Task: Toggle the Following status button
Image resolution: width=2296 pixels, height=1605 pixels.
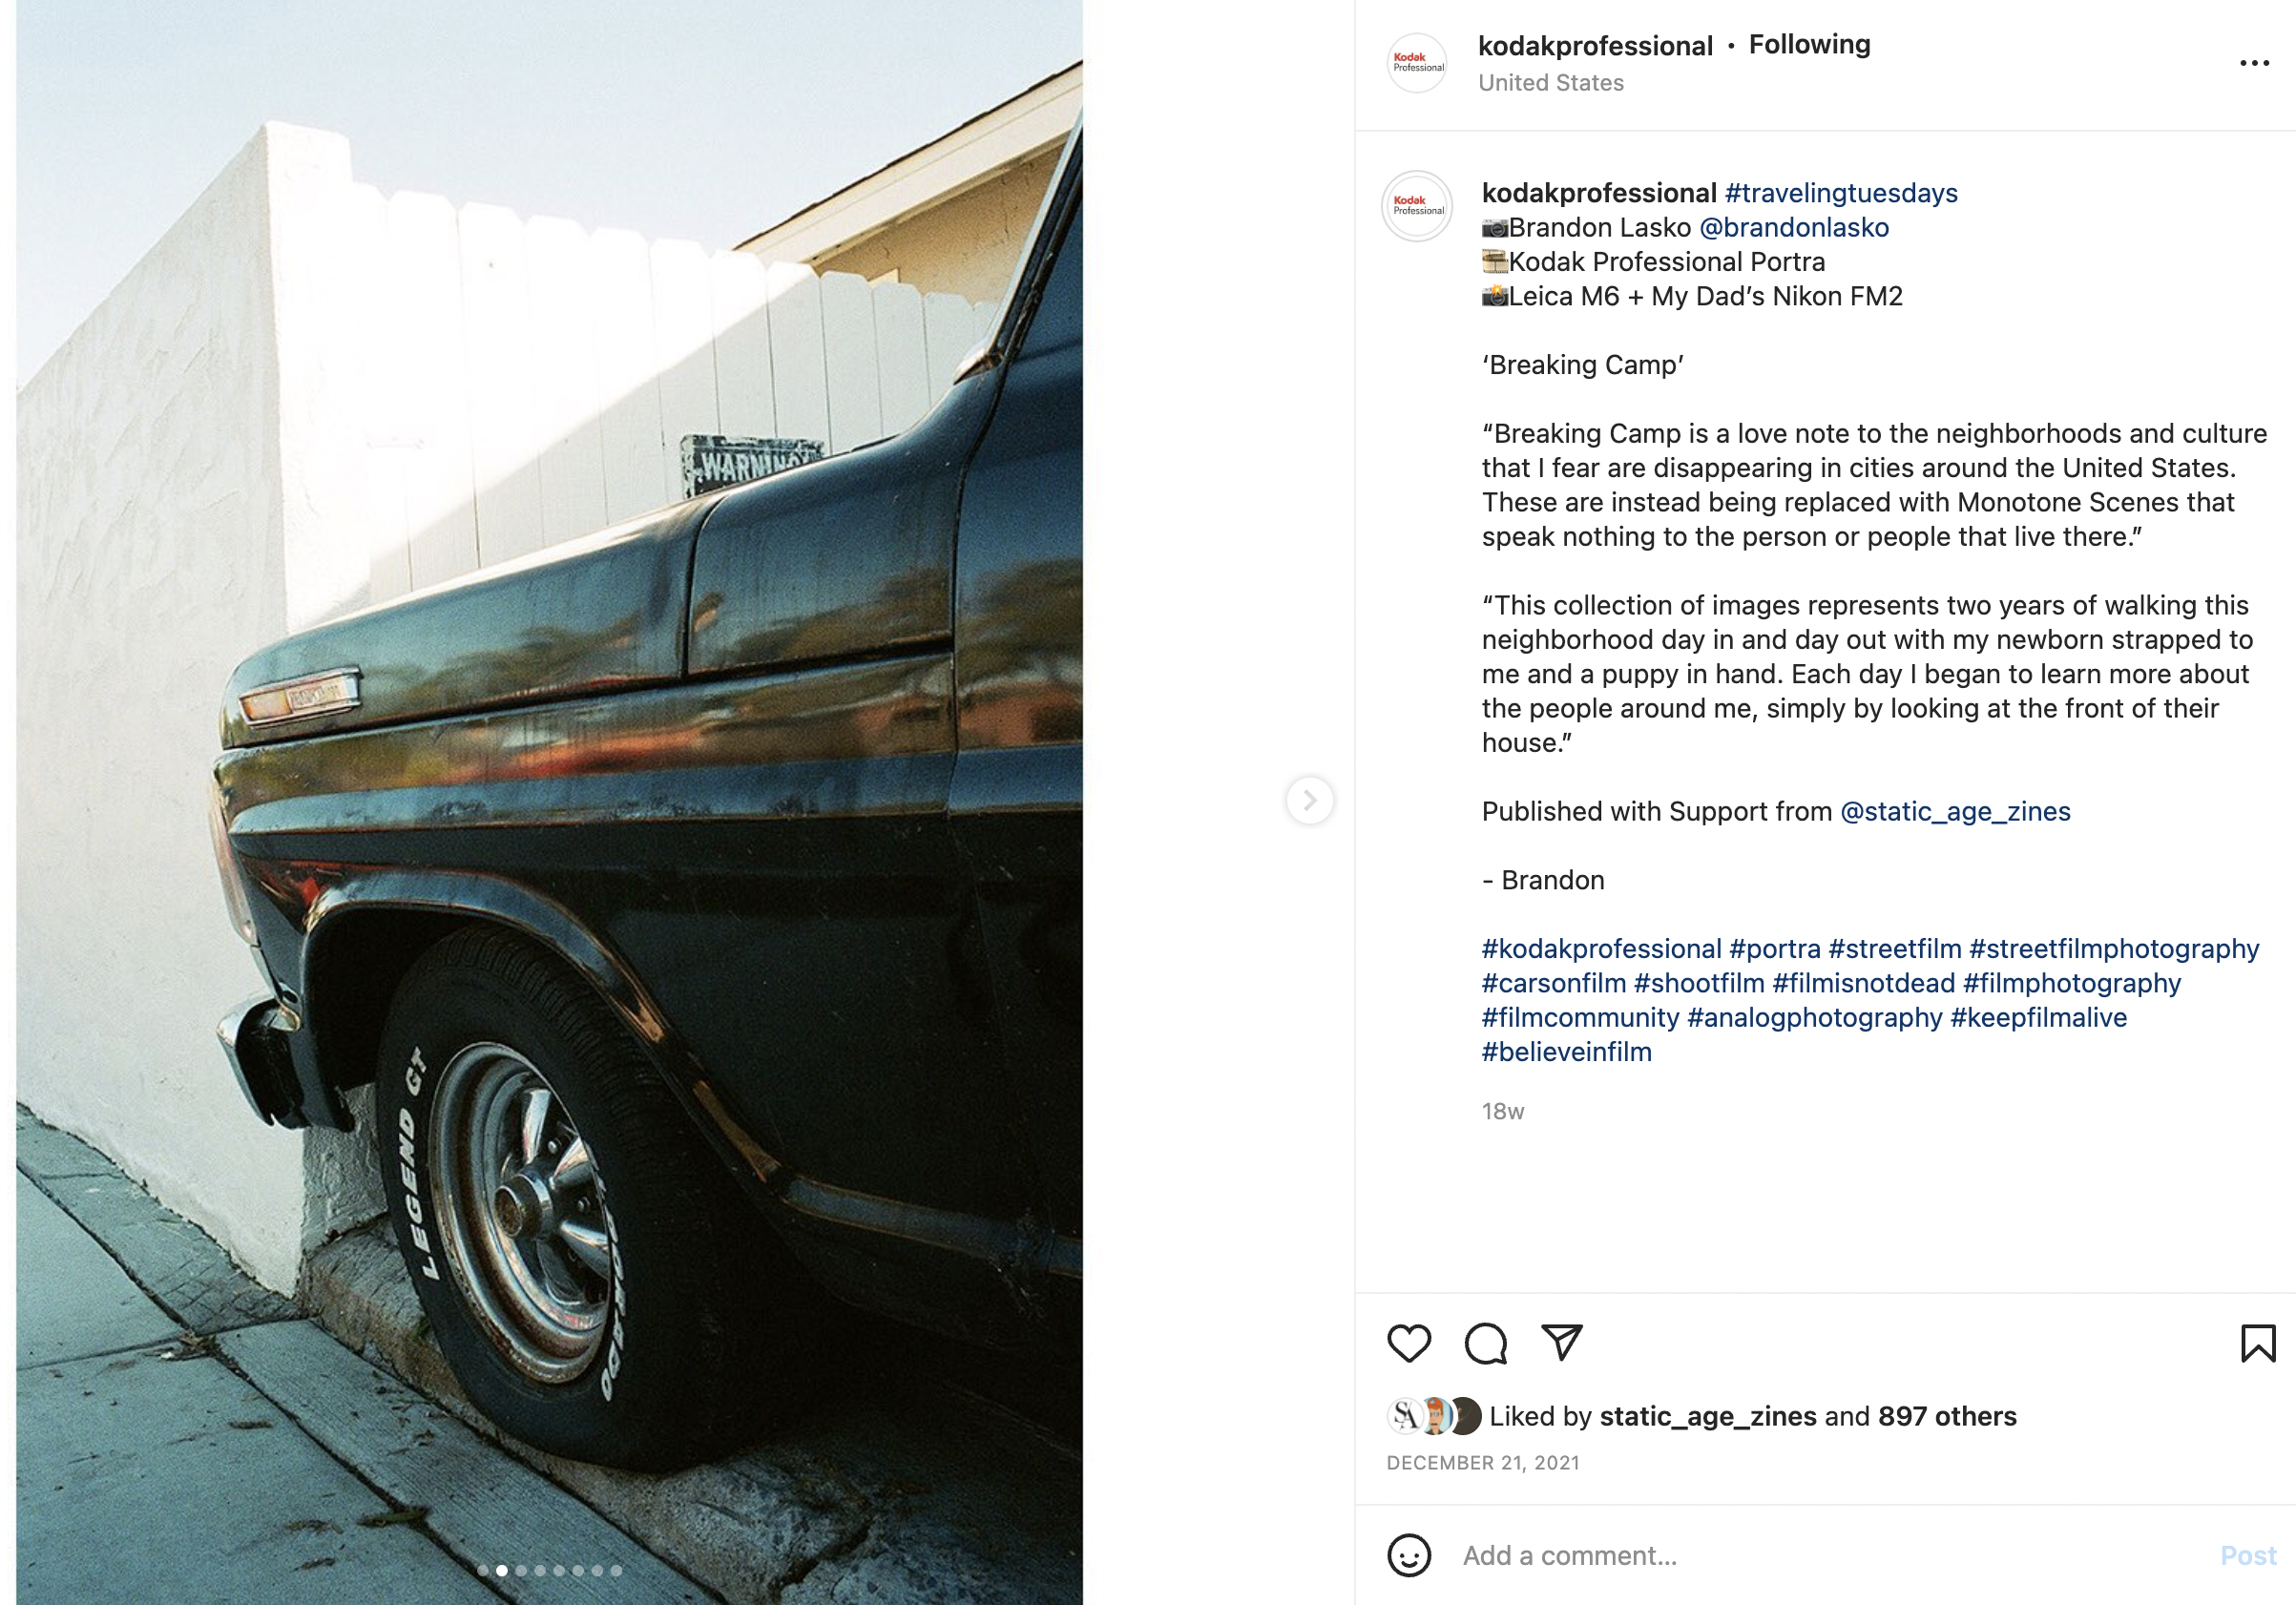Action: click(1809, 45)
